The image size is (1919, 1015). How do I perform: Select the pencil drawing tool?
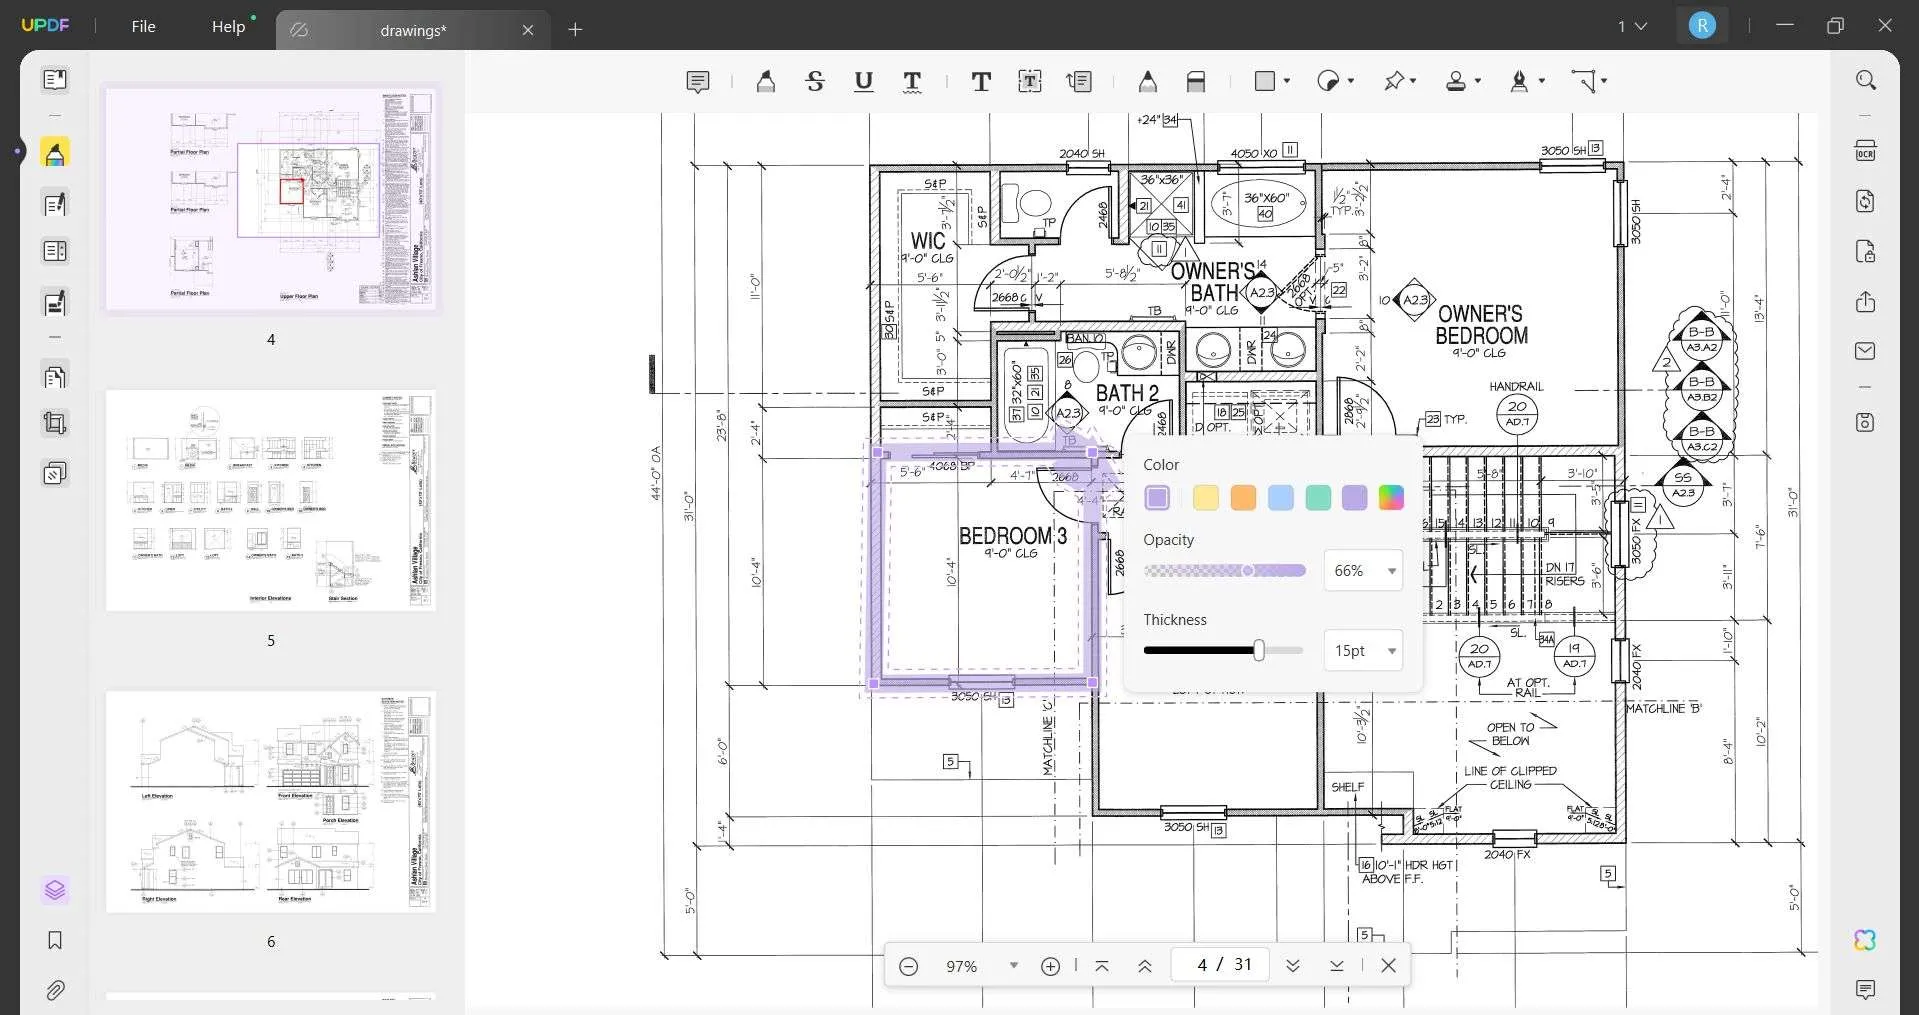[x=1148, y=82]
